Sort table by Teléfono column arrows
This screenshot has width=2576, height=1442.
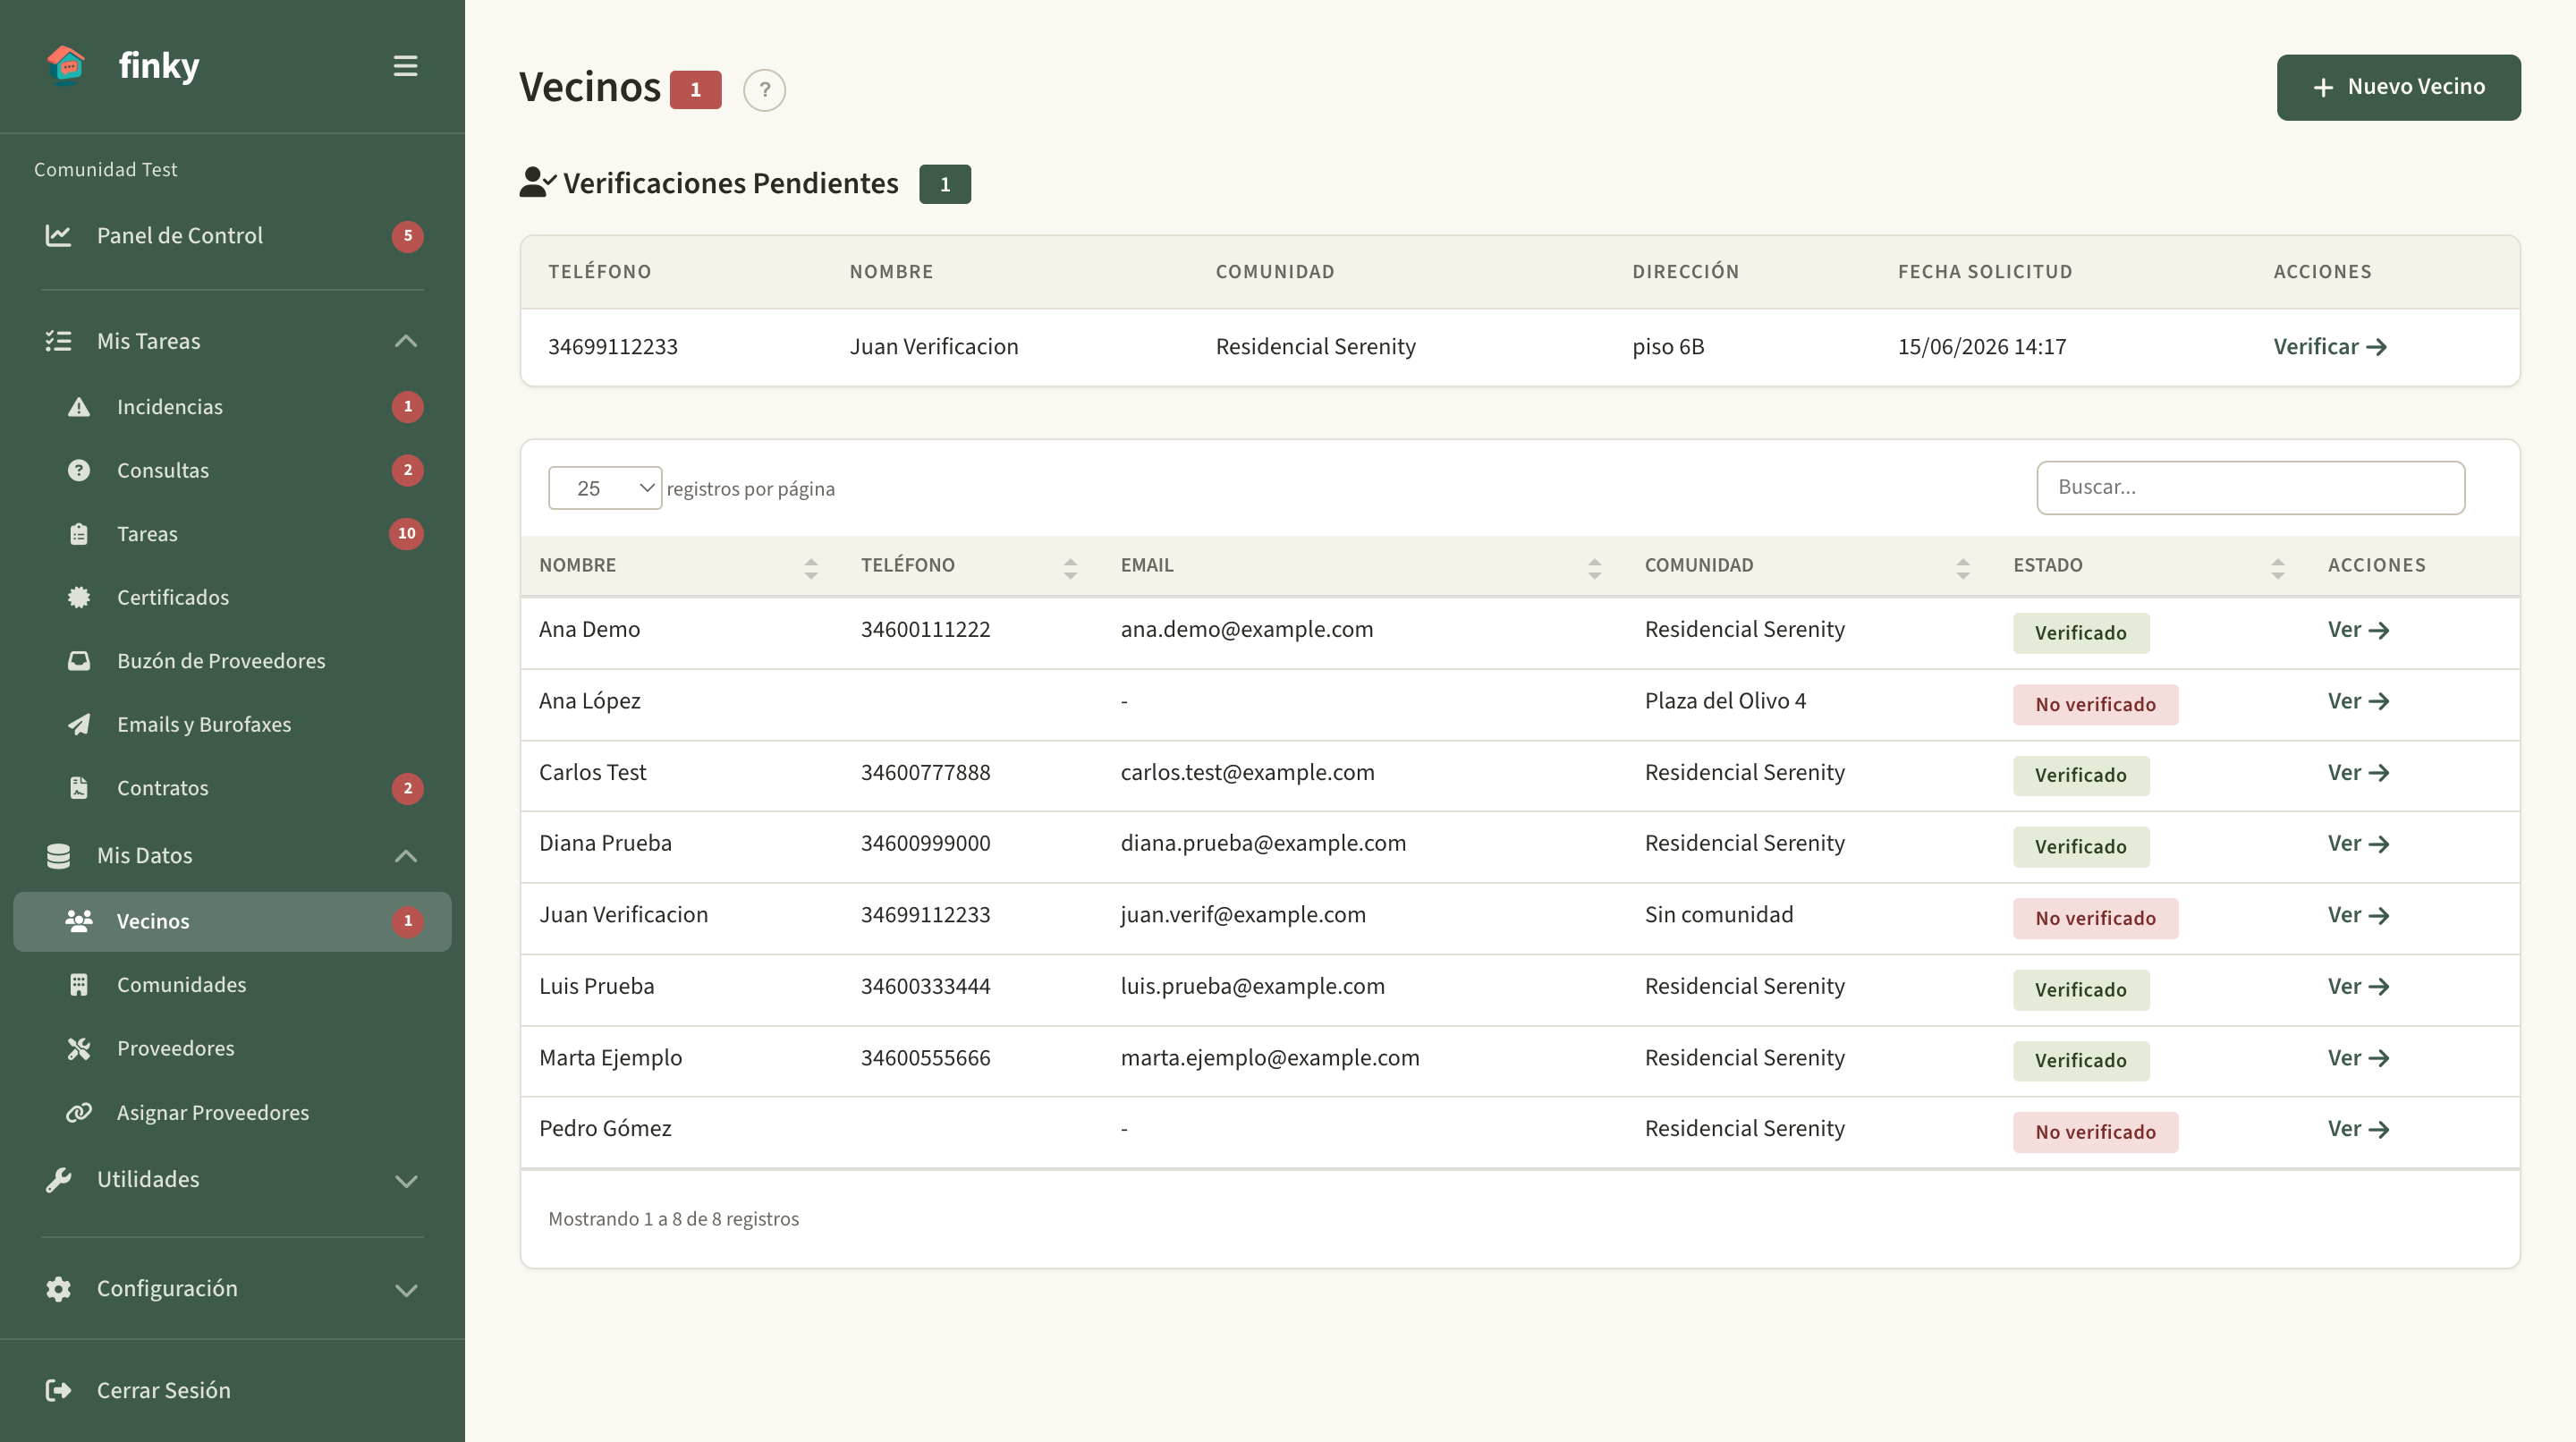click(1070, 568)
